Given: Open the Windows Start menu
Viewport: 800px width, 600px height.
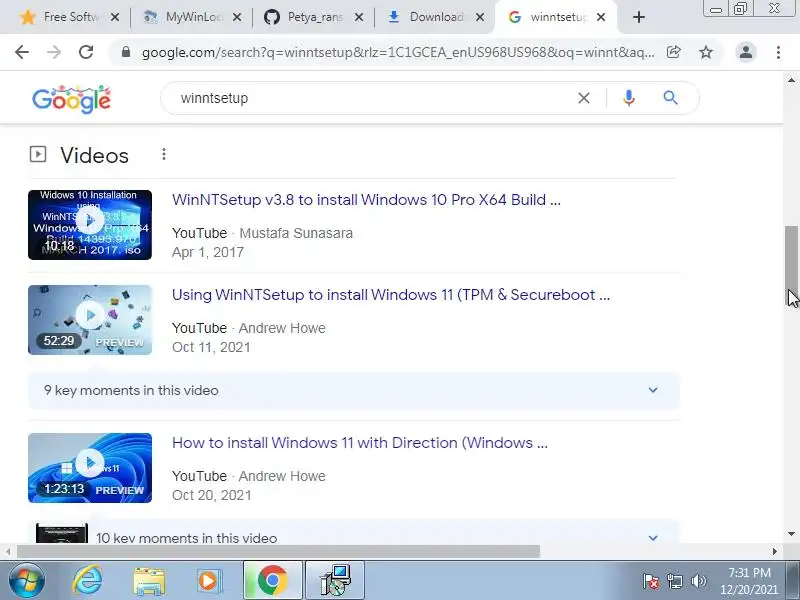Looking at the screenshot, I should 27,581.
